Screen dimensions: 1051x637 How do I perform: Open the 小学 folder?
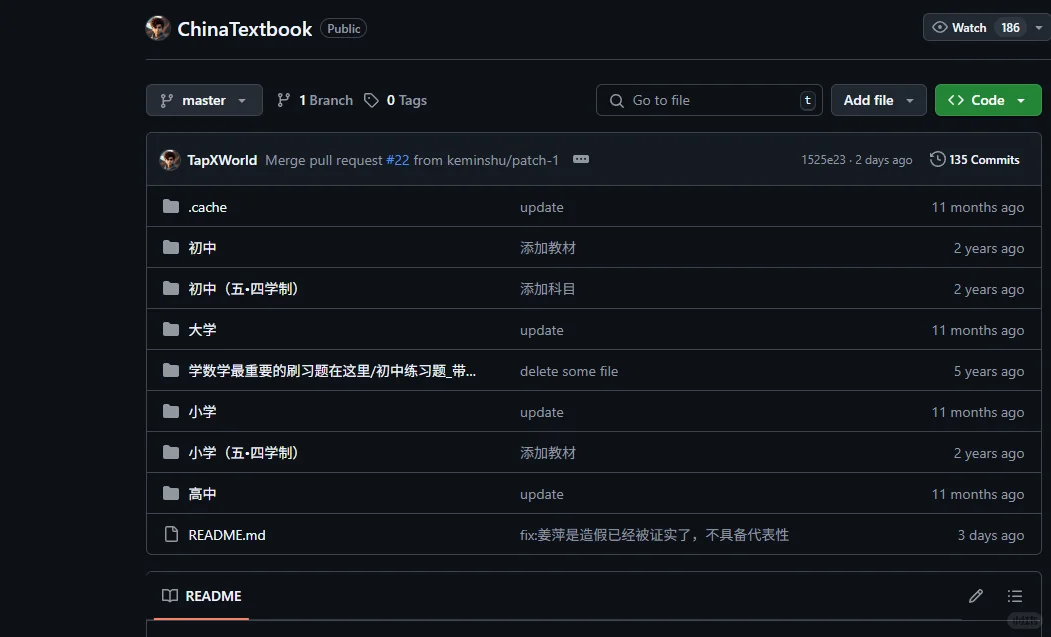(202, 412)
